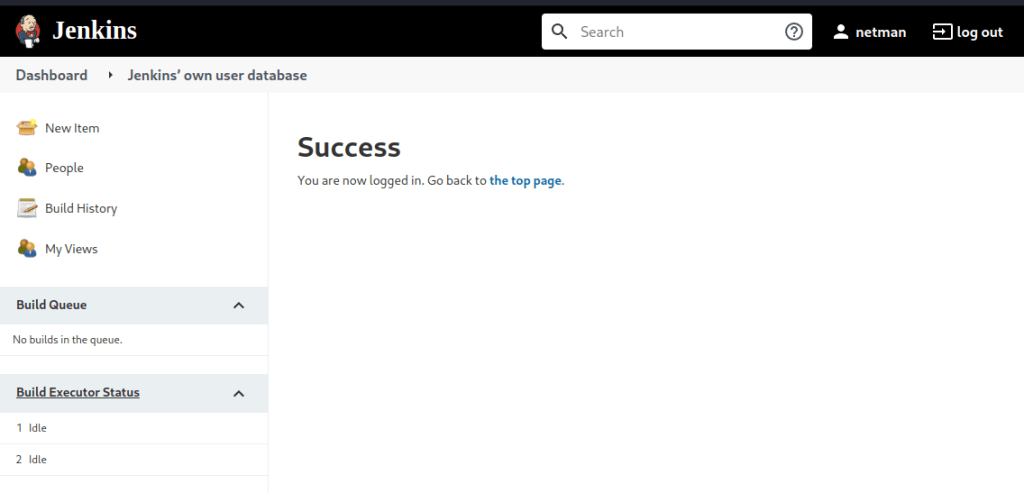Screen dimensions: 1024x493
Task: Click the log out arrow icon
Action: pos(942,32)
